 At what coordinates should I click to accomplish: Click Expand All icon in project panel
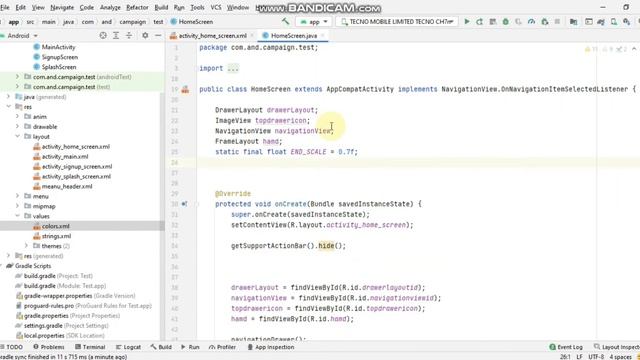point(116,36)
